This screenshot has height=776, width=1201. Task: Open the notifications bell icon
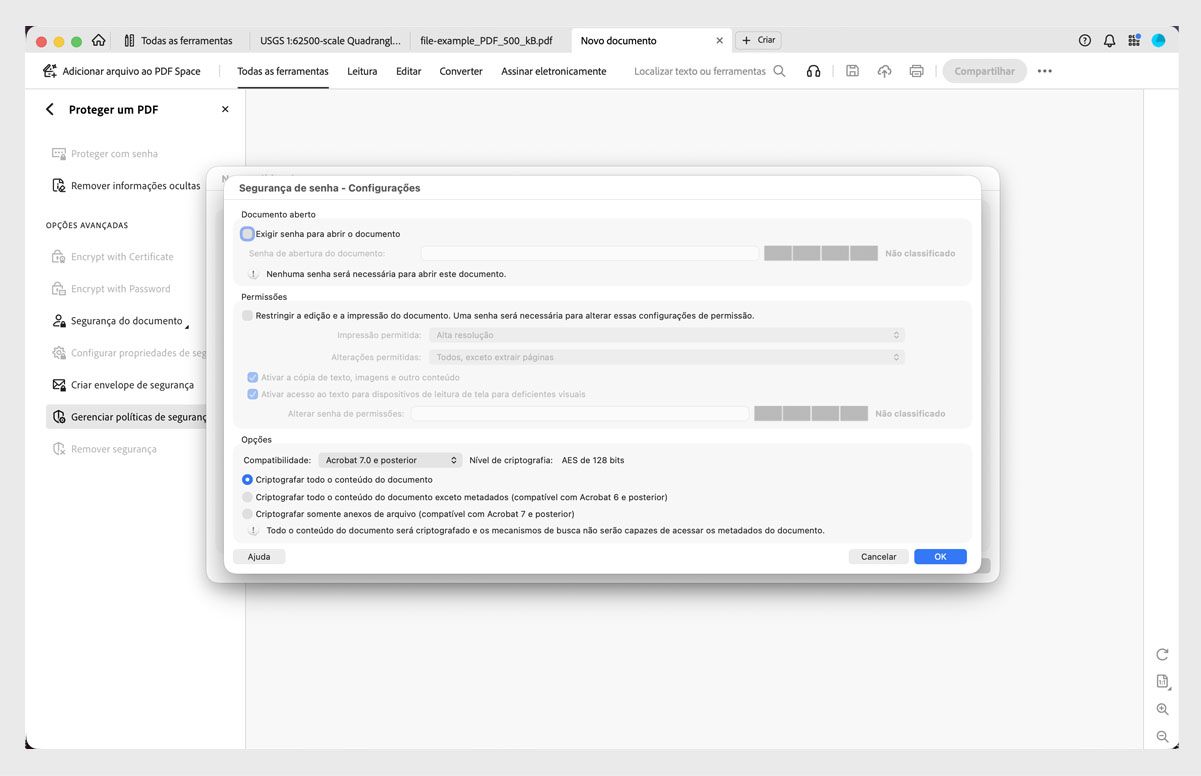[1109, 41]
